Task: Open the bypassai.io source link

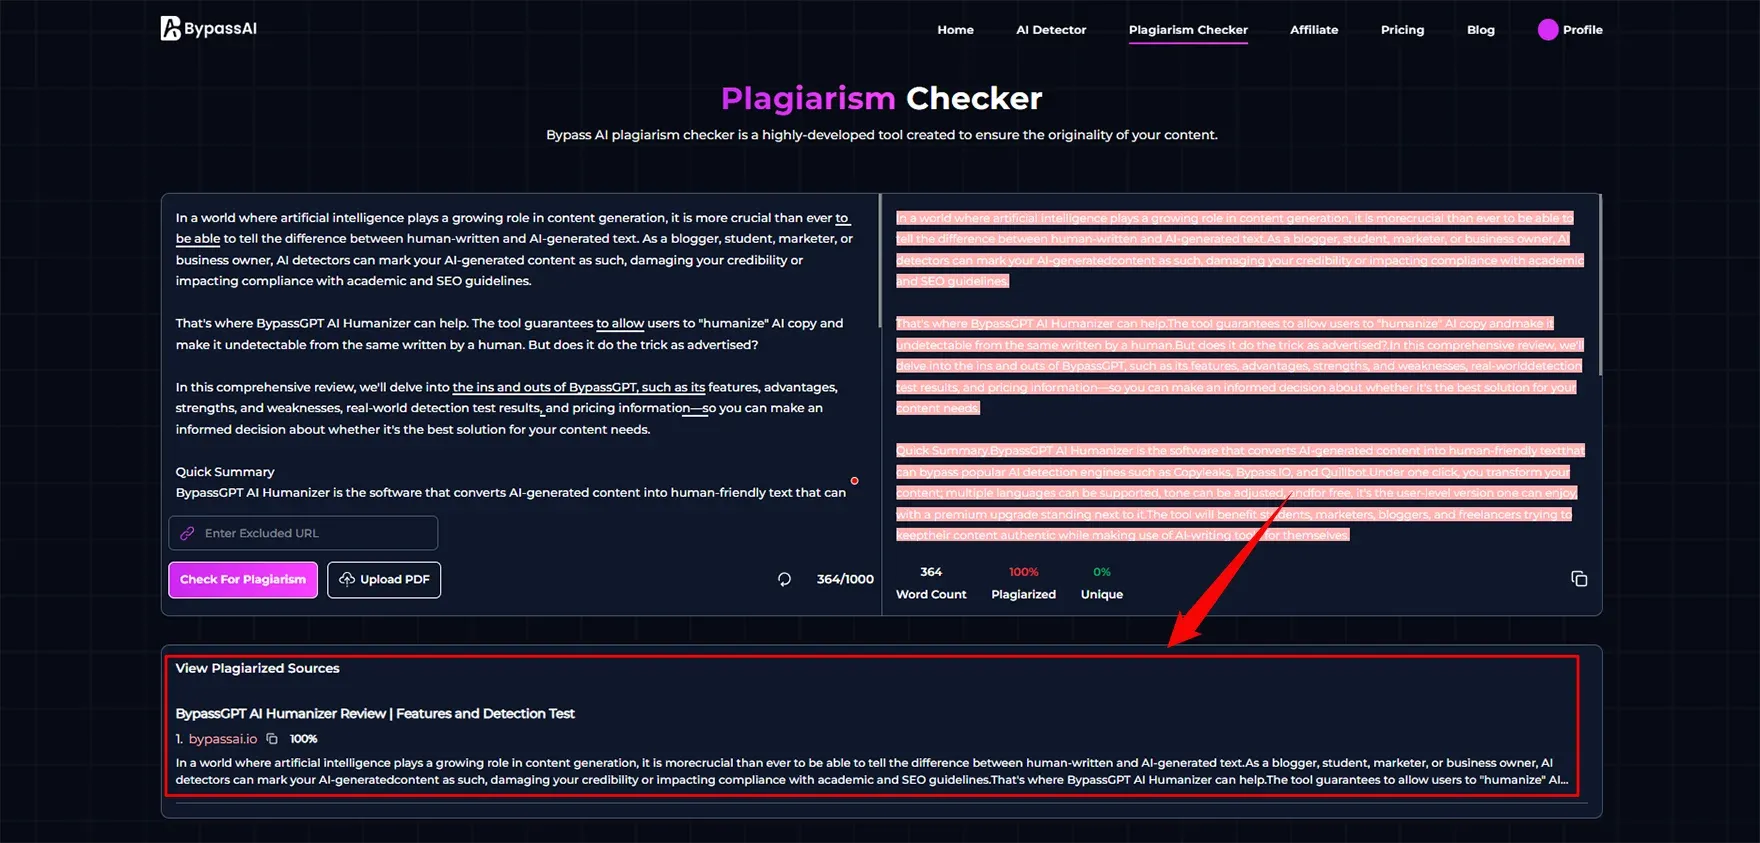Action: 223,739
